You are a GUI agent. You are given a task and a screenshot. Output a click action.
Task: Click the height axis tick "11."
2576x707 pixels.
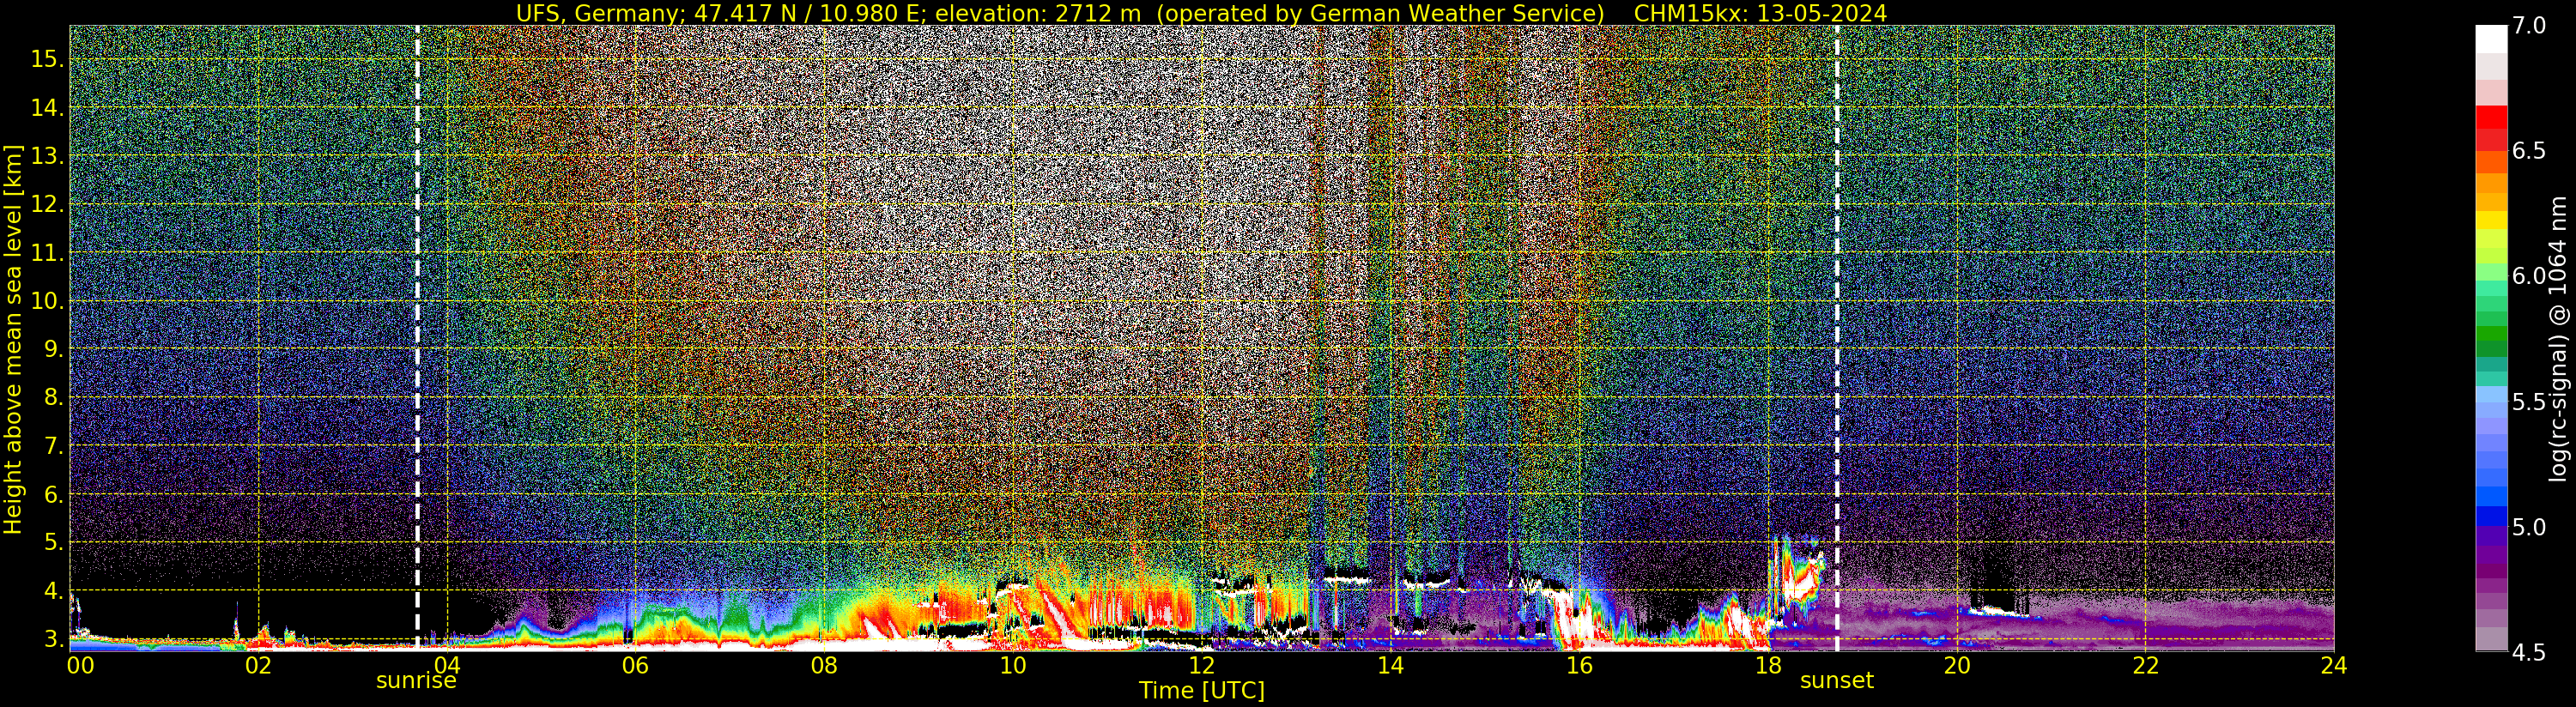pyautogui.click(x=47, y=253)
